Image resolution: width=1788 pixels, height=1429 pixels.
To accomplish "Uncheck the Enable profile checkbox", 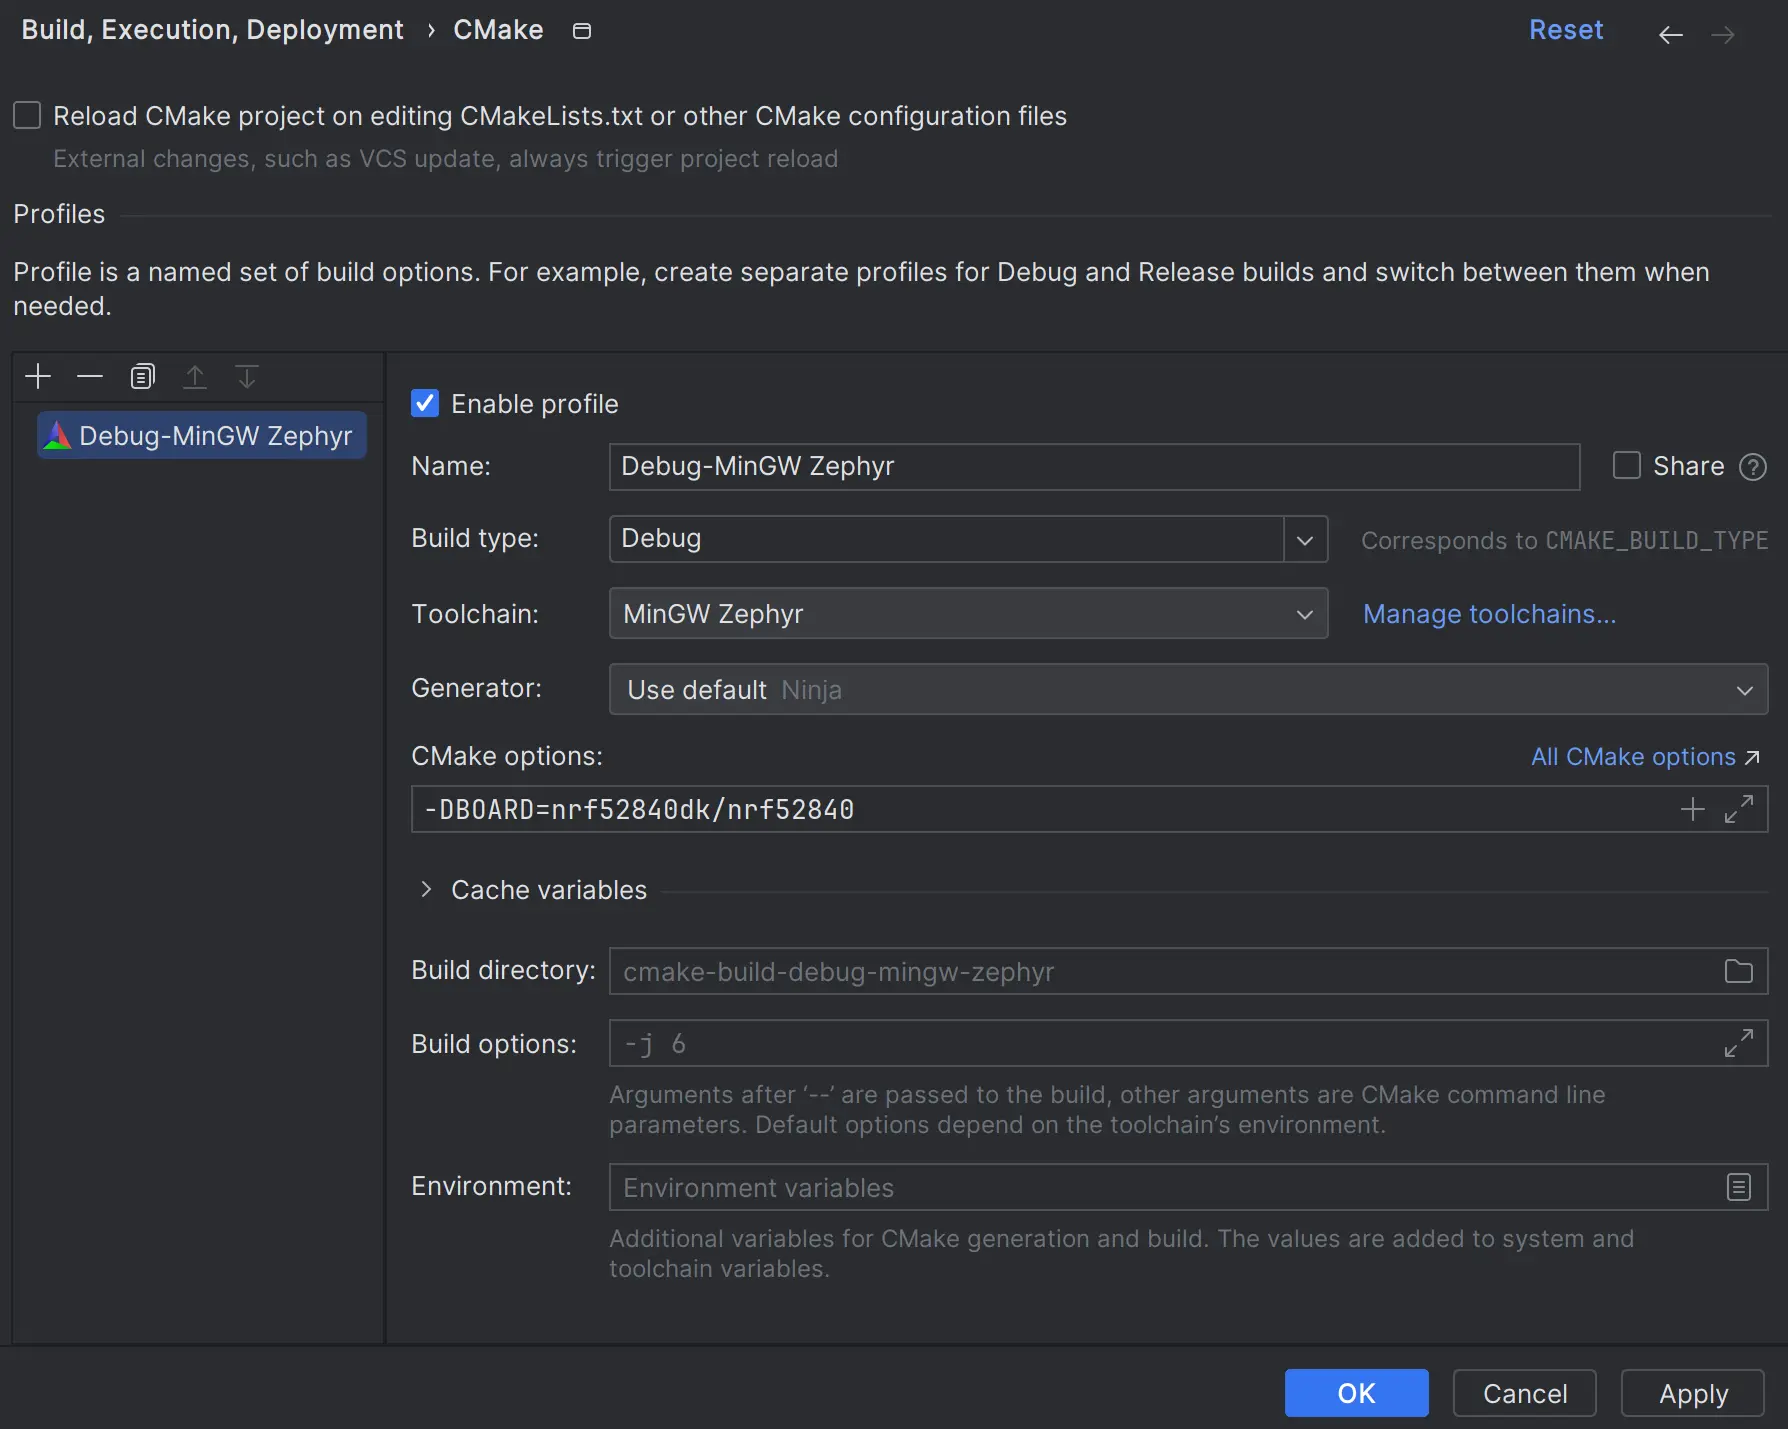I will [425, 404].
